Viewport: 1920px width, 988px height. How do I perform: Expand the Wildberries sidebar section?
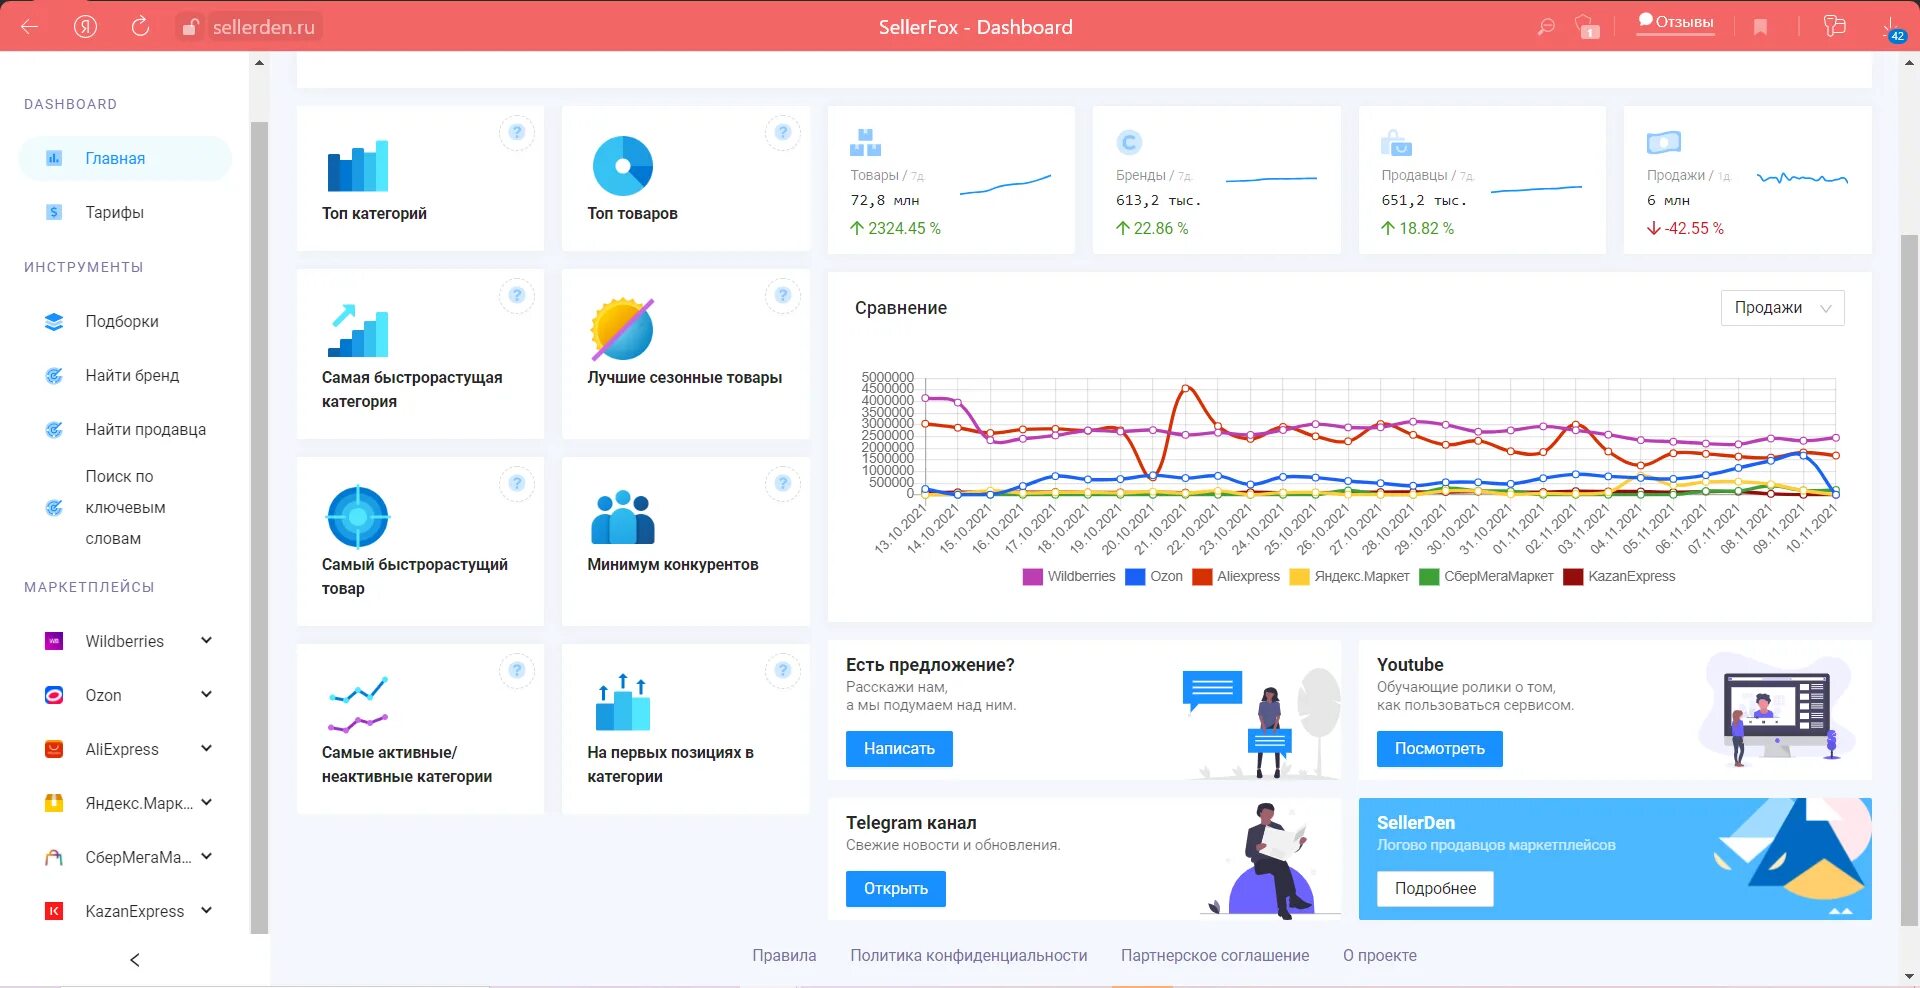tap(206, 641)
